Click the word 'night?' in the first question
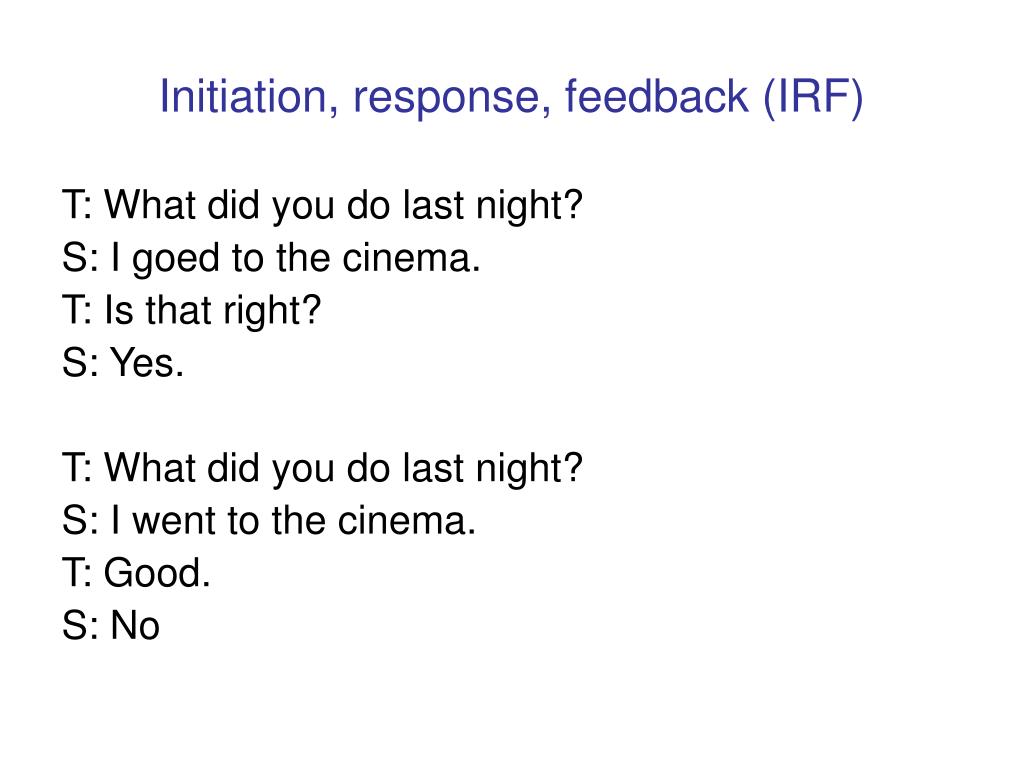 click(529, 205)
